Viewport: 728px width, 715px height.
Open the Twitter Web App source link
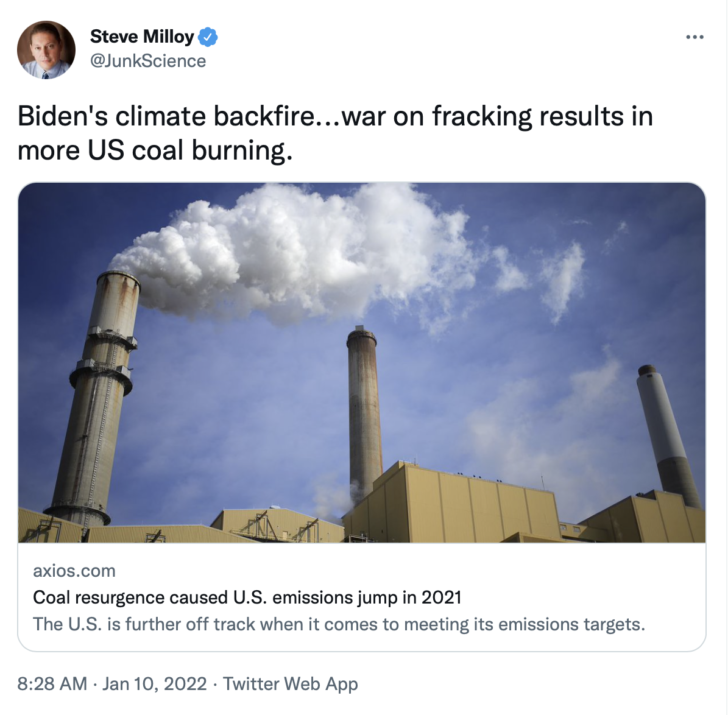pos(291,684)
